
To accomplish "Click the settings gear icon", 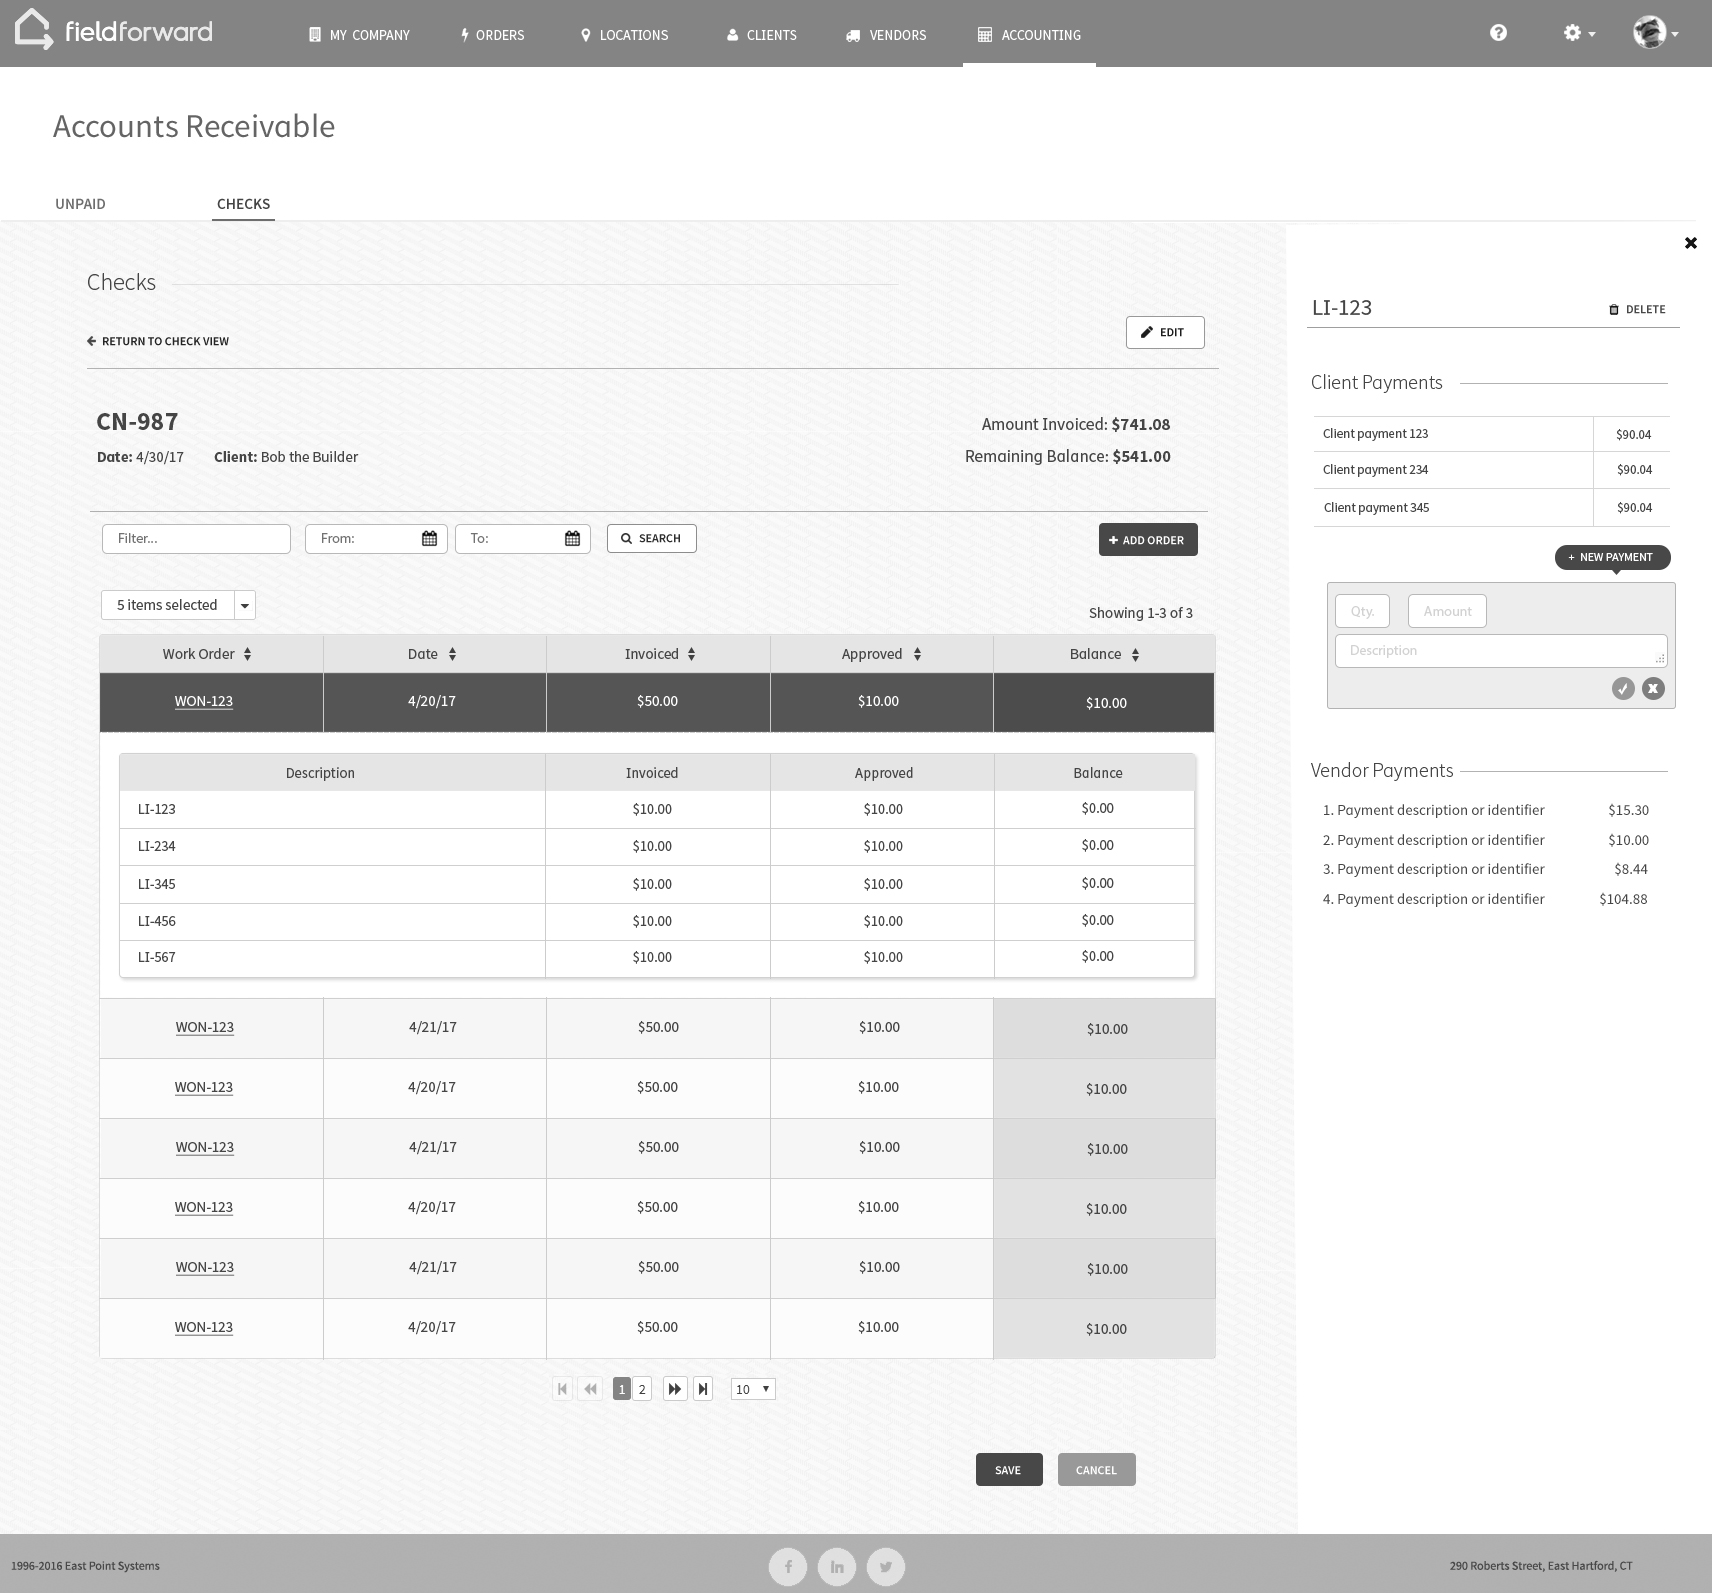I will click(1573, 33).
